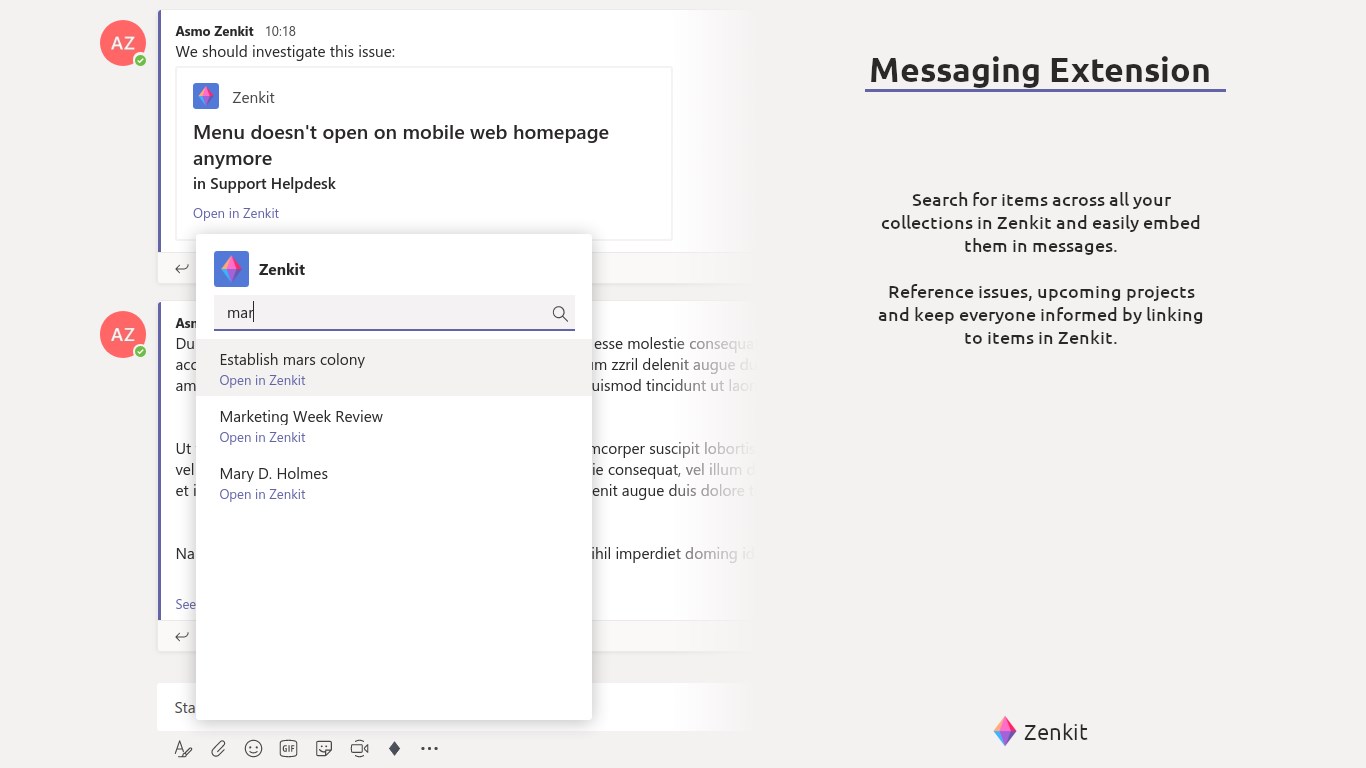Open more messaging extensions ellipsis
Viewport: 1366px width, 768px height.
(x=430, y=748)
